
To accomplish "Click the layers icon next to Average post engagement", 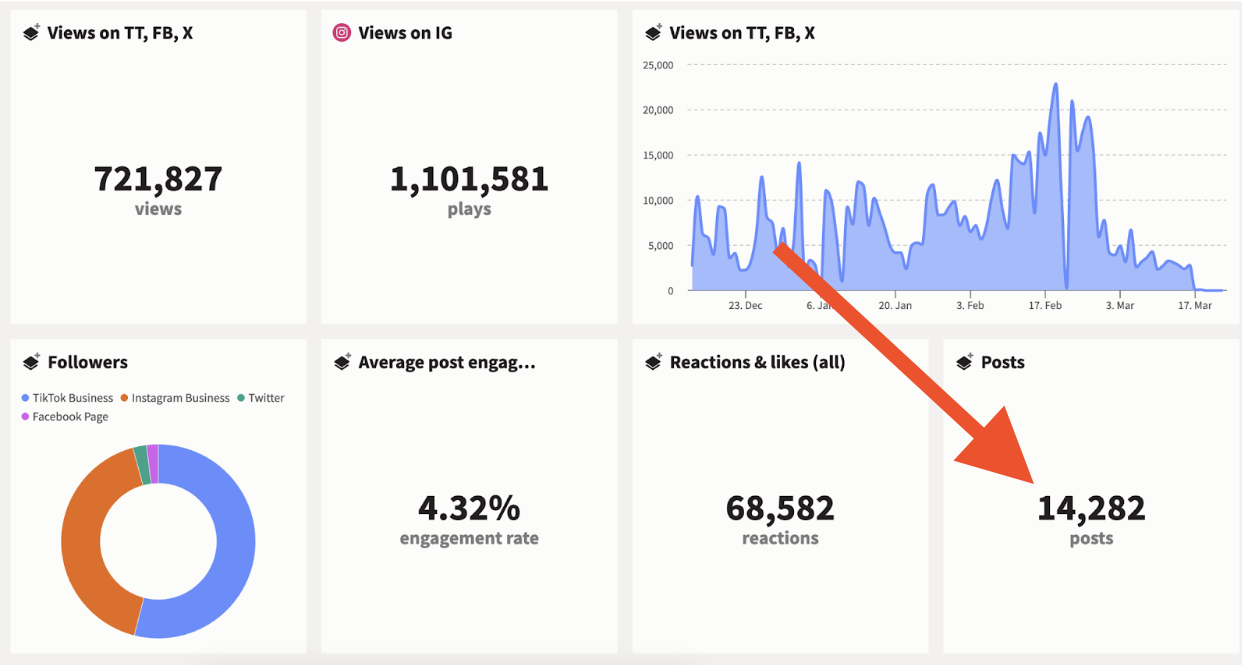I will point(342,362).
